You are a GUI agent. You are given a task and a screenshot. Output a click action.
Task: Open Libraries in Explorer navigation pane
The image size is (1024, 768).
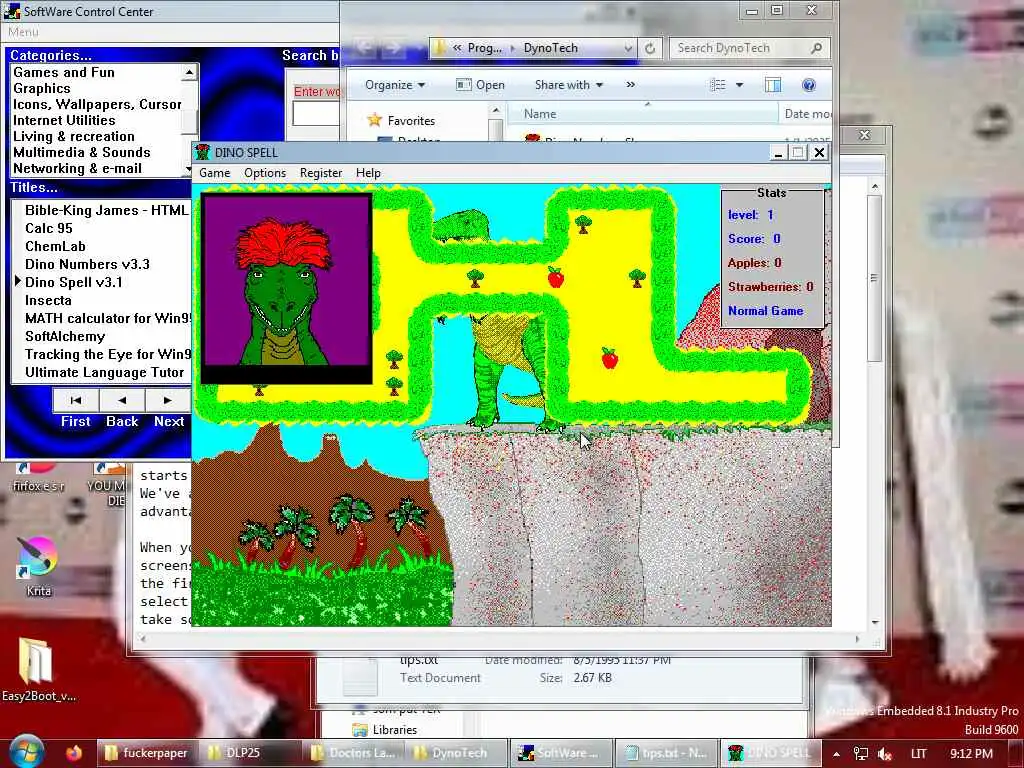click(394, 729)
